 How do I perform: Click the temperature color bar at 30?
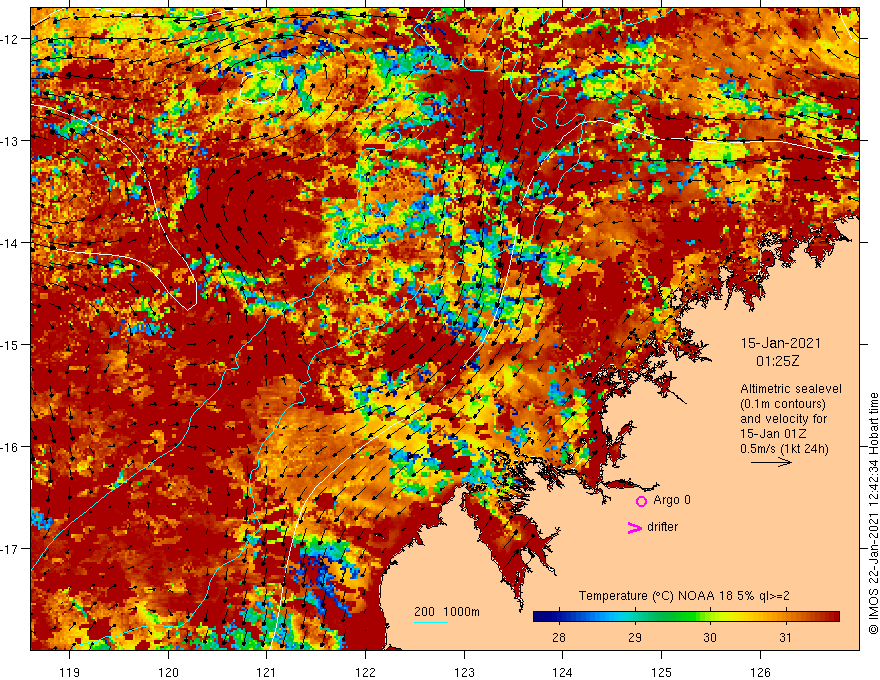[710, 617]
